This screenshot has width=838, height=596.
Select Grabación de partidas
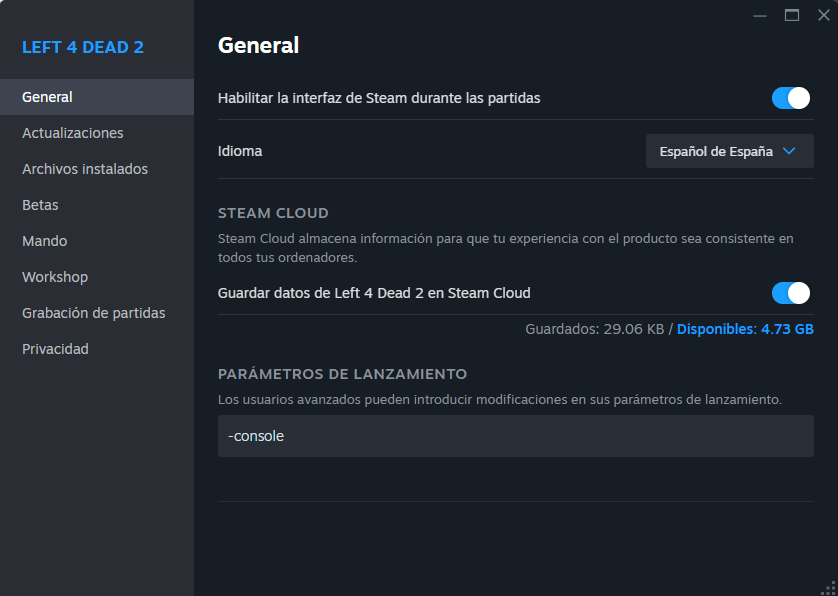point(94,313)
